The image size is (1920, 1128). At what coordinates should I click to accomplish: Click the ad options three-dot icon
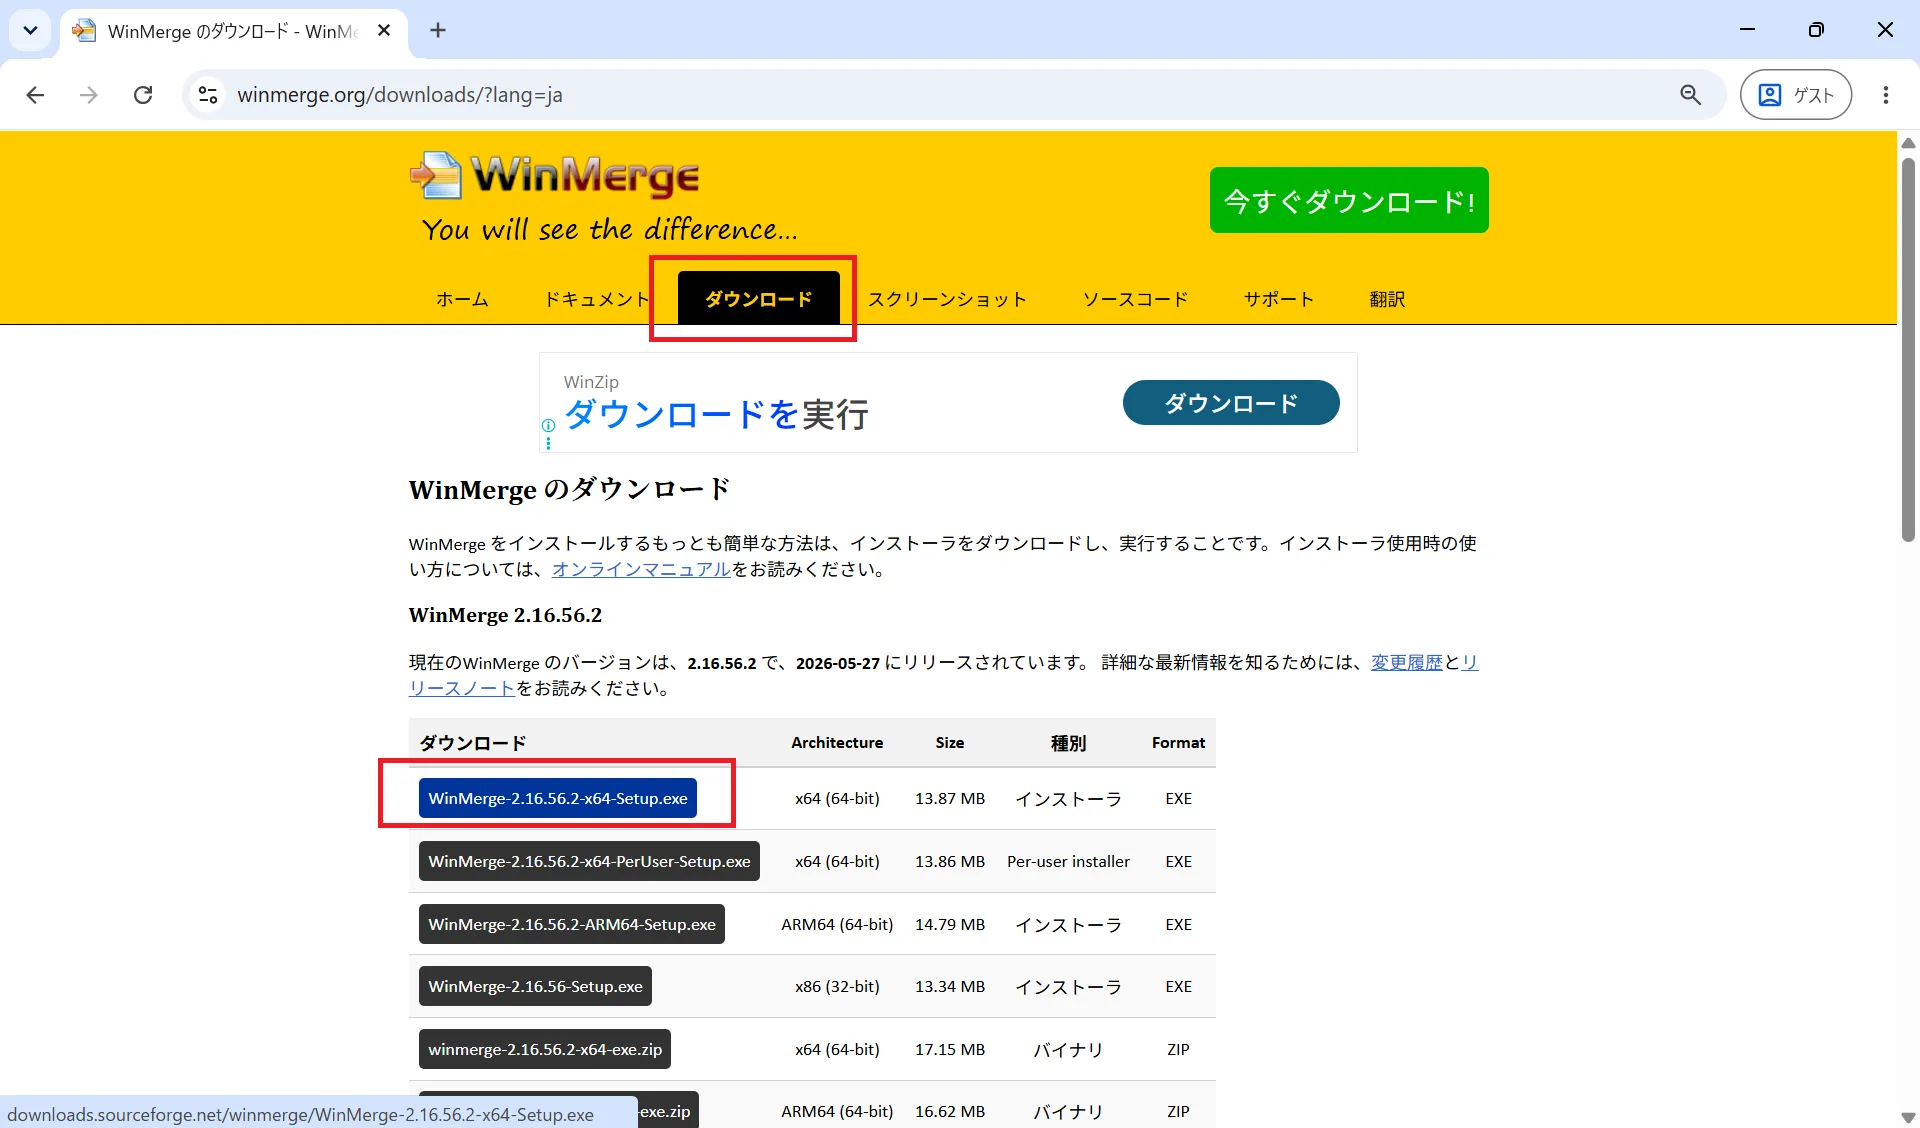click(x=548, y=443)
